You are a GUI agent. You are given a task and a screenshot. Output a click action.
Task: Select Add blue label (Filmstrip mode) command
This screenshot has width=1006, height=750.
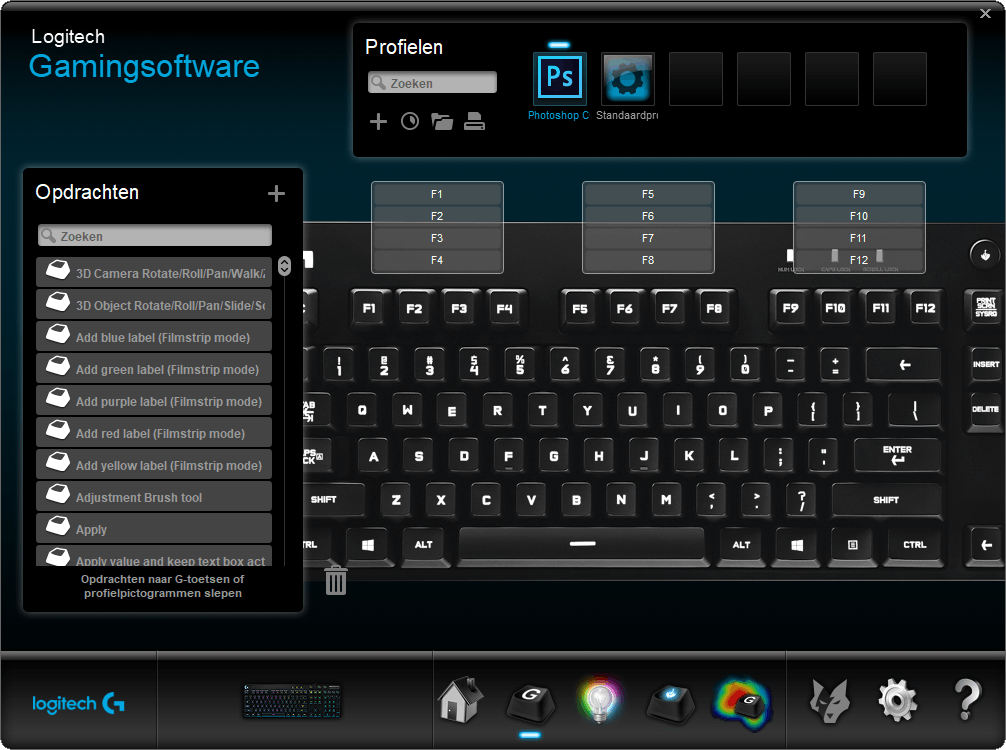[154, 336]
